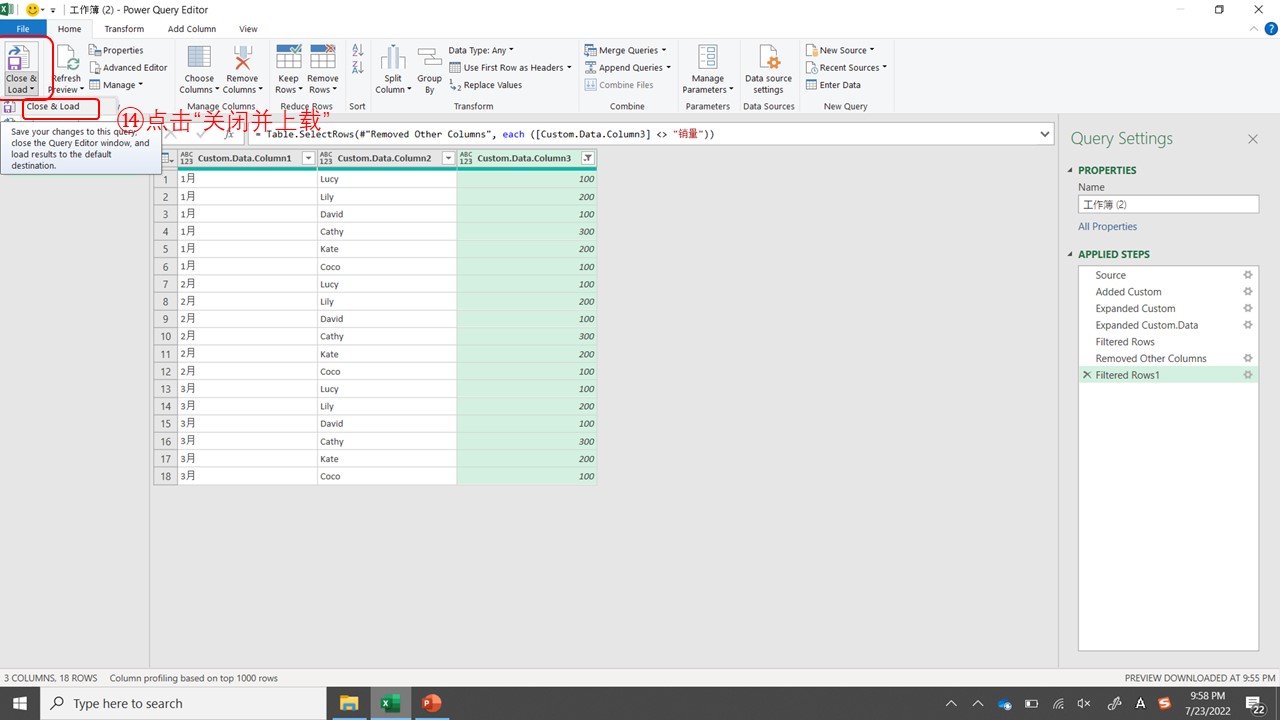Click the cell with Cathy in row 4
The height and width of the screenshot is (720, 1280).
pos(387,231)
